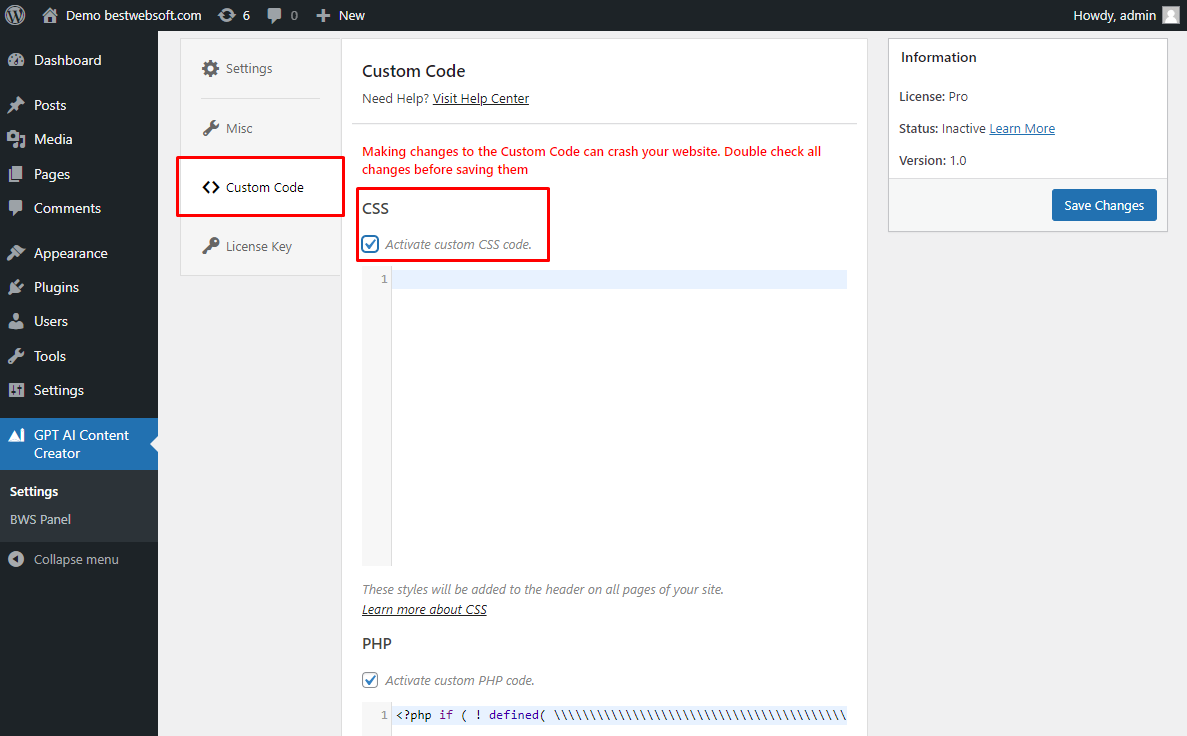Click the Appearance brush icon
Screen dimensions: 1187x736
pyautogui.click(x=16, y=253)
